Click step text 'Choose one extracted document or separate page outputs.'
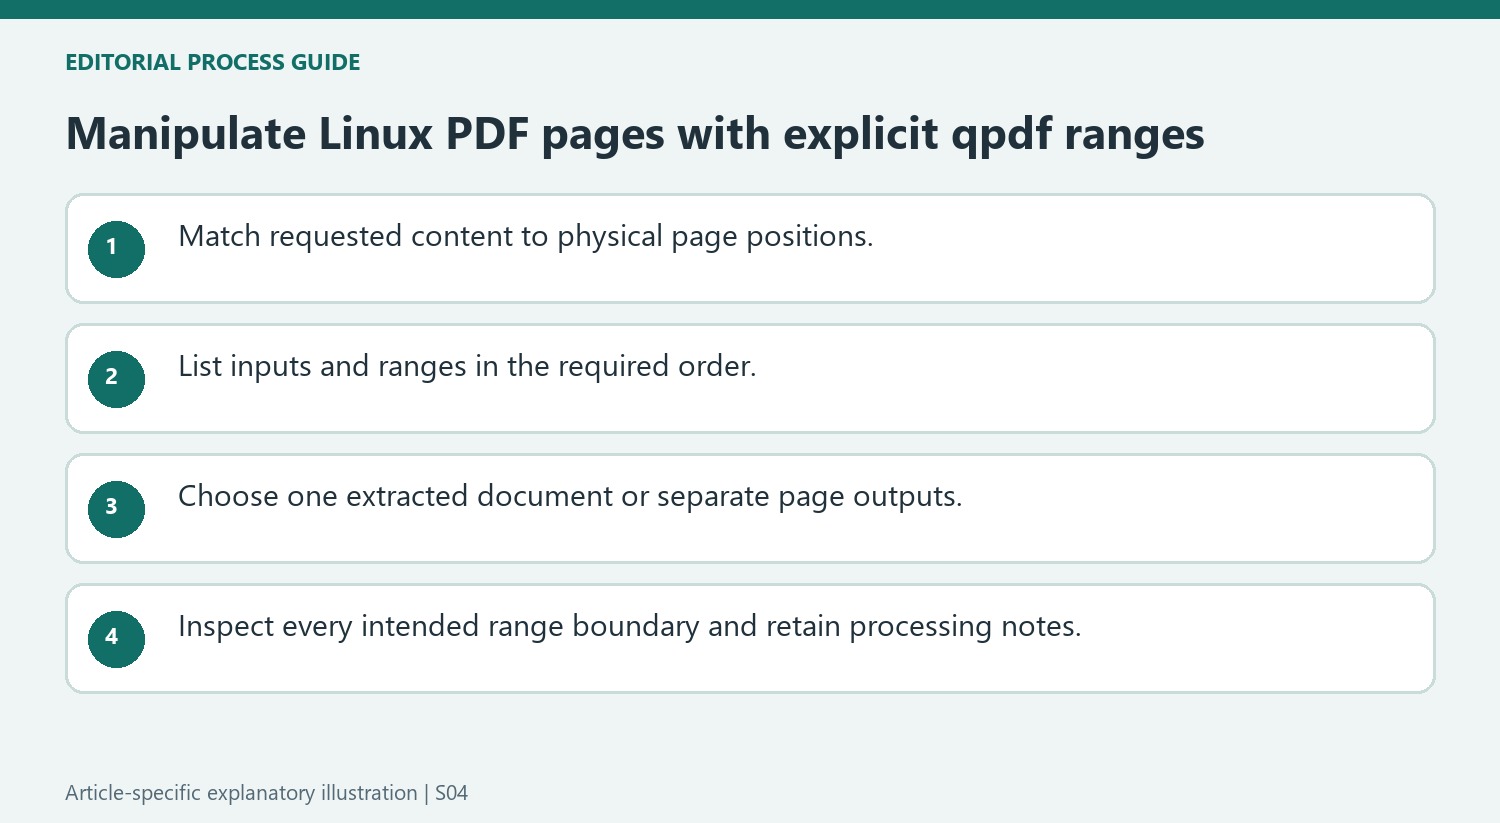Screen dimensions: 1500x823 (x=570, y=496)
